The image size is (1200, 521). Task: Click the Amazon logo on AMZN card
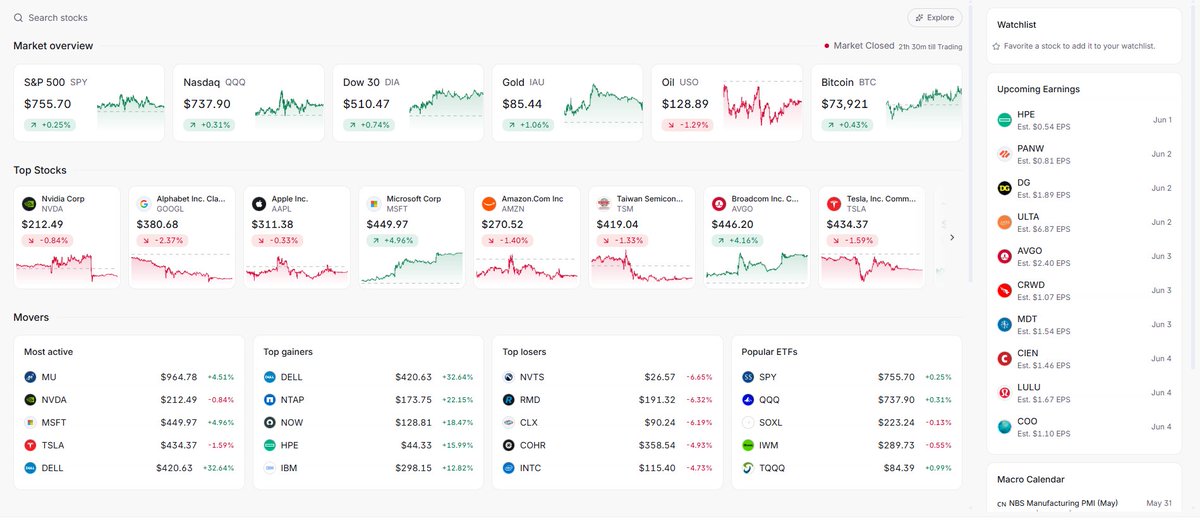(489, 203)
